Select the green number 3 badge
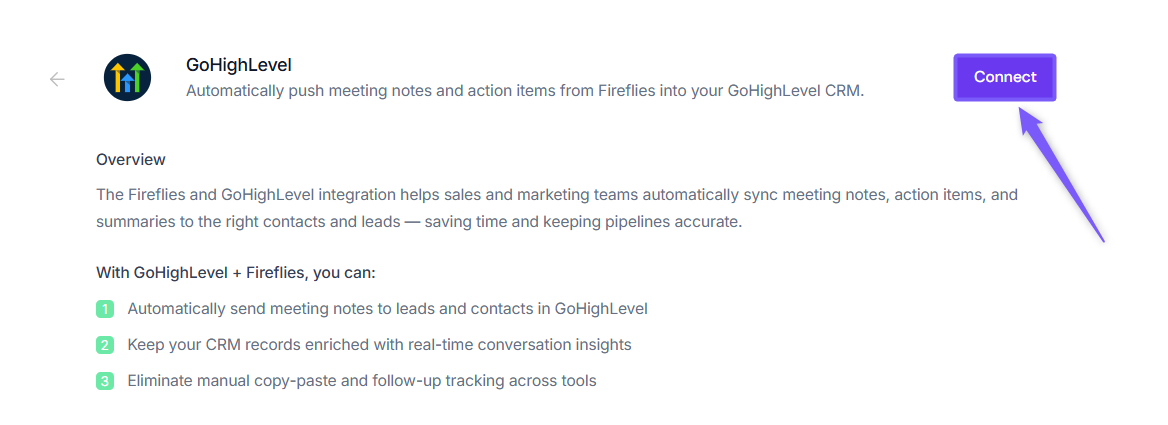1168x425 pixels. pyautogui.click(x=105, y=381)
